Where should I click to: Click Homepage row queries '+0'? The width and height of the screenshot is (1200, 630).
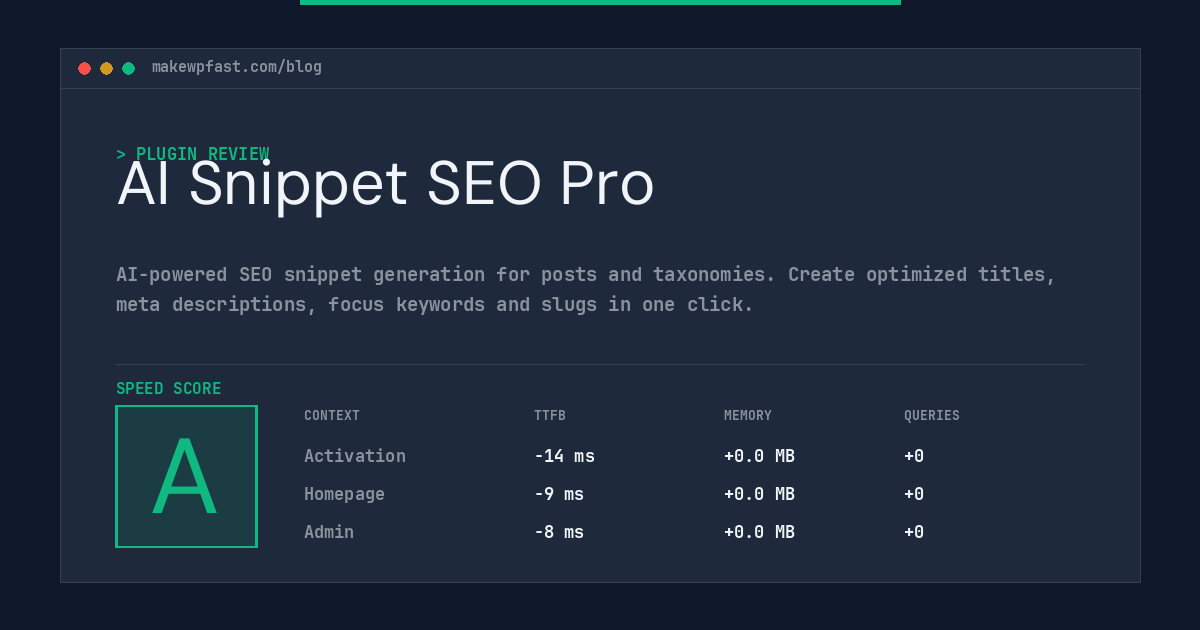pos(914,494)
